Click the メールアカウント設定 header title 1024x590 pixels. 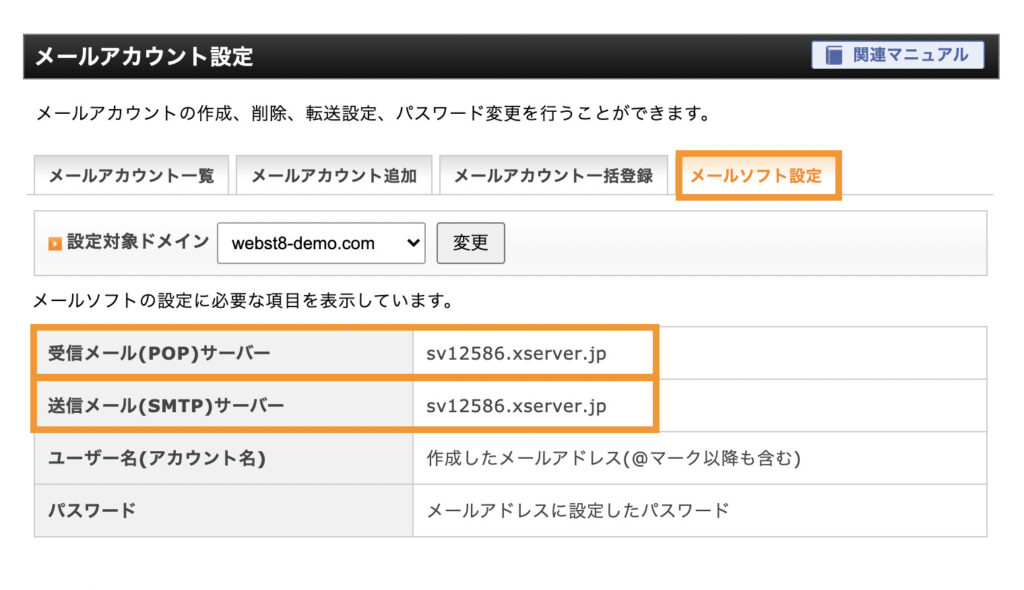(x=144, y=57)
